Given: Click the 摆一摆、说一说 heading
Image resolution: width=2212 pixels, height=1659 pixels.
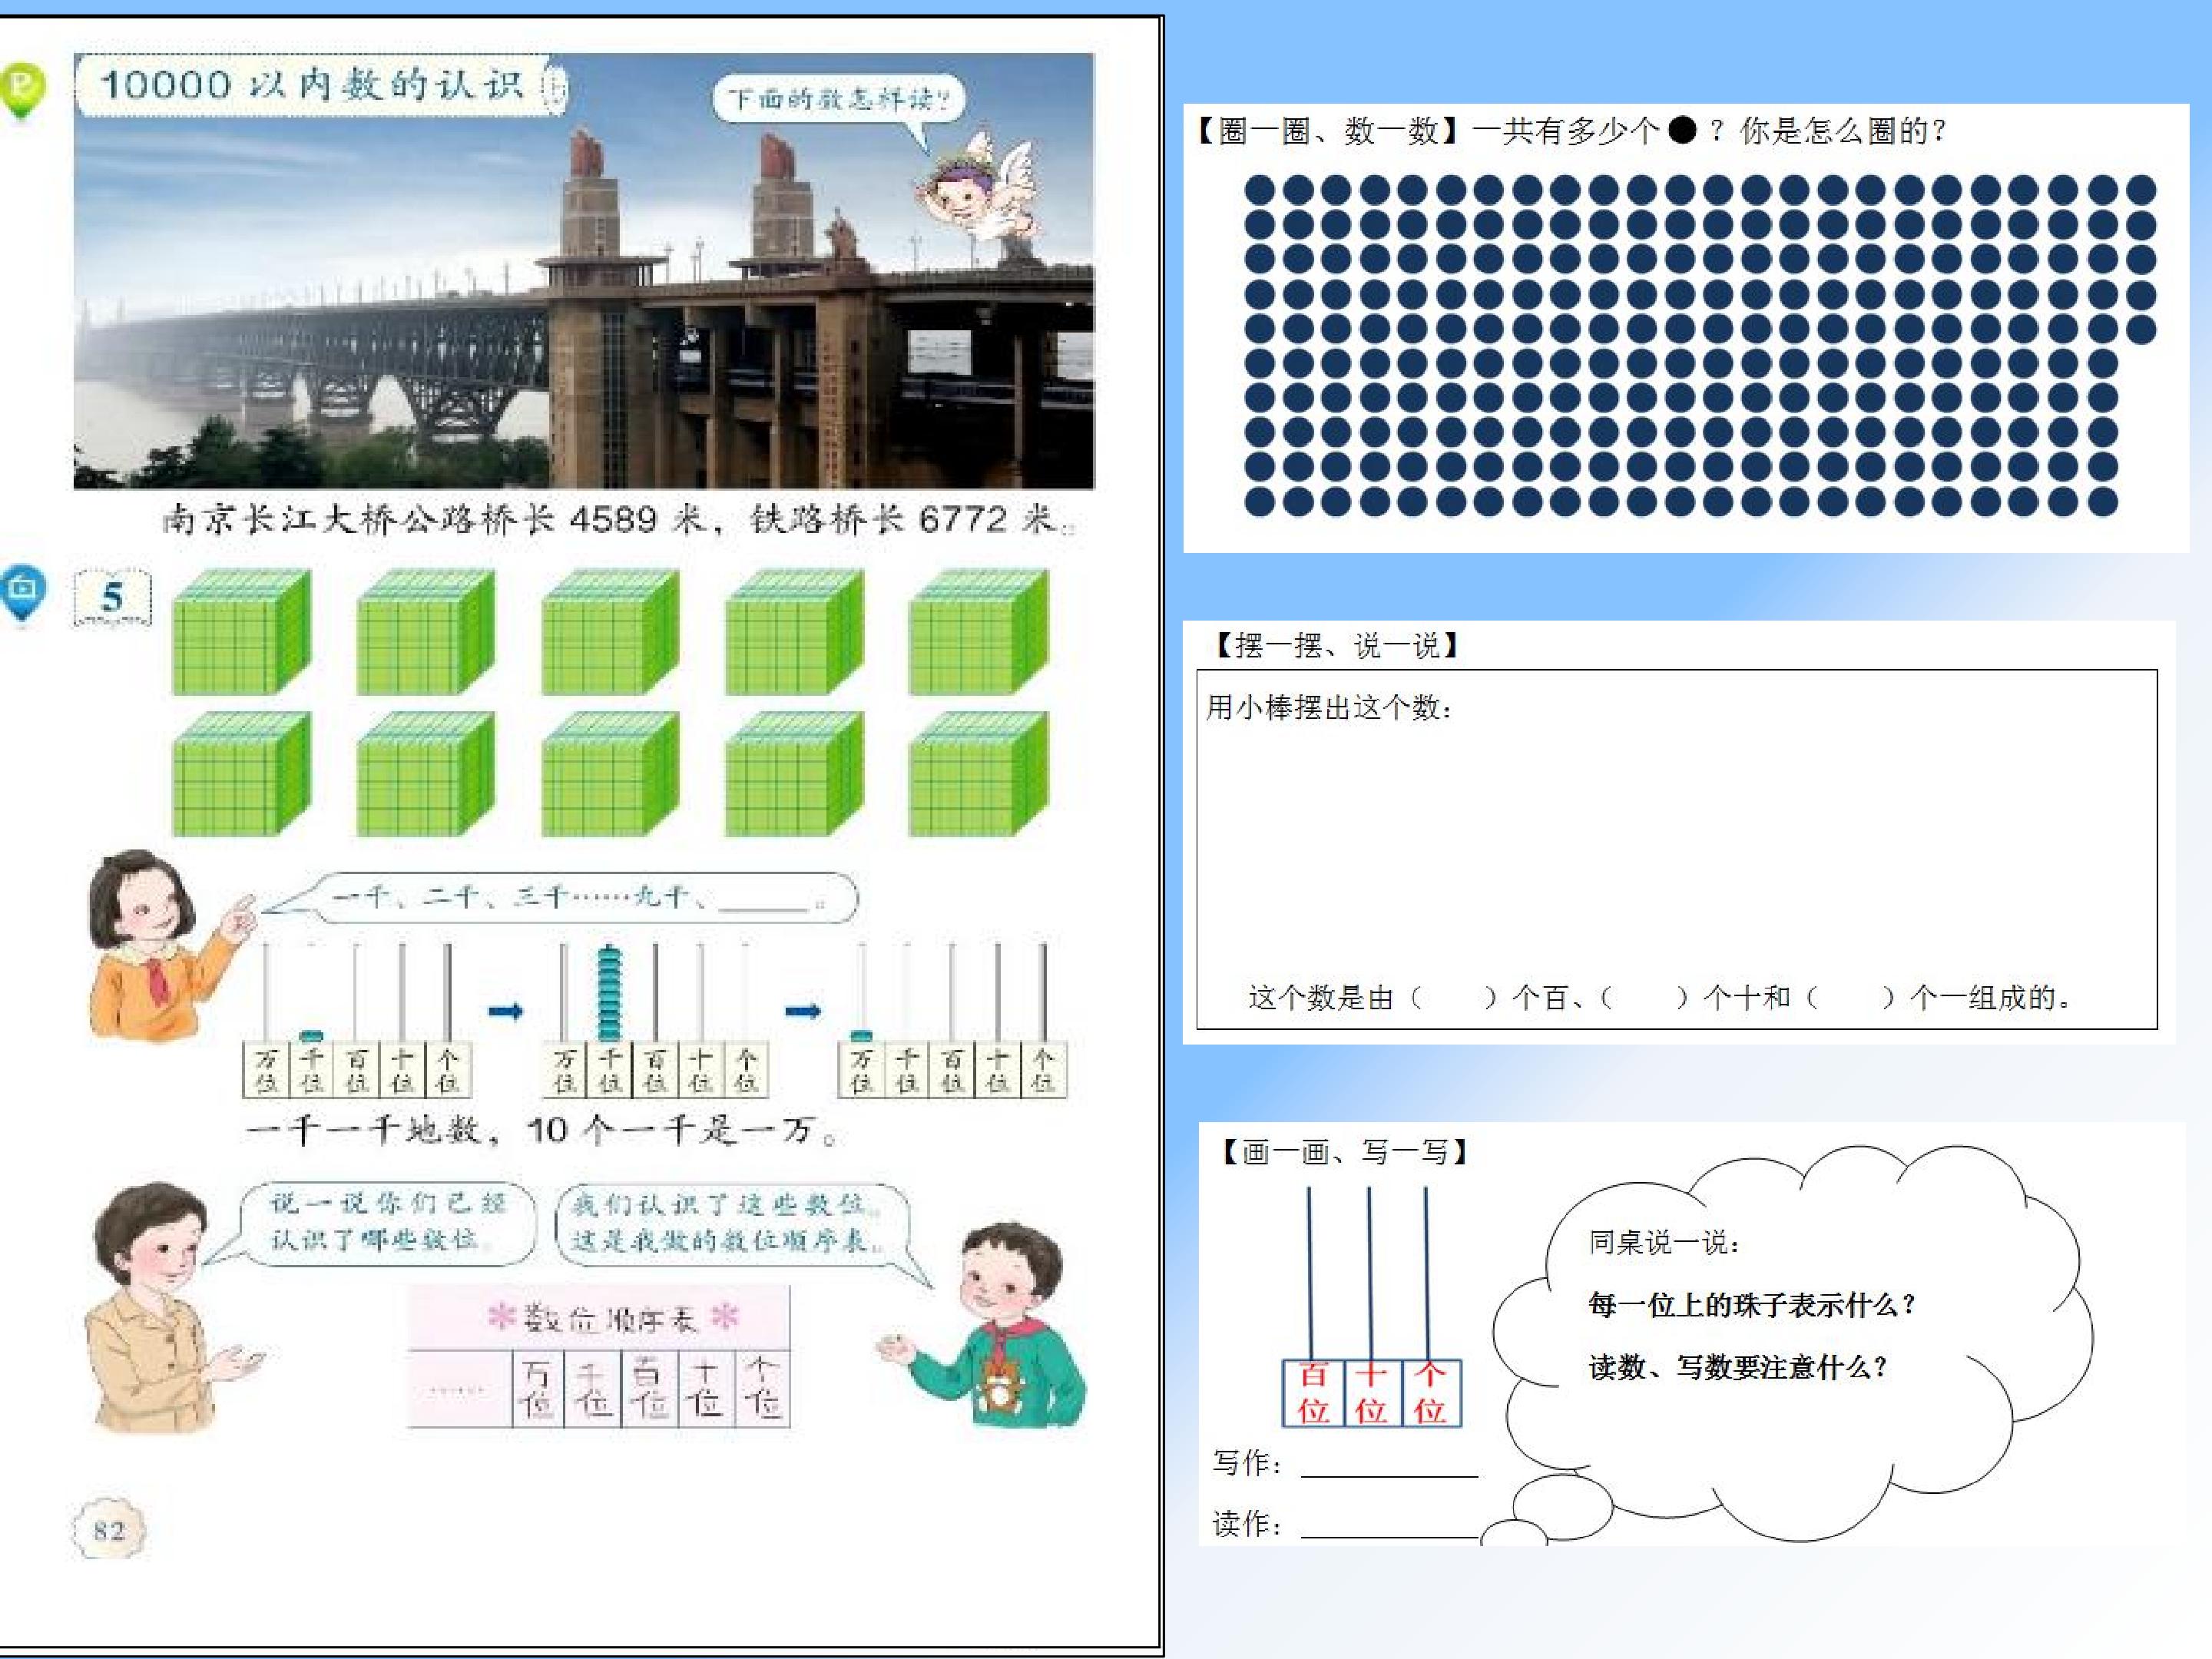Looking at the screenshot, I should (x=1337, y=646).
